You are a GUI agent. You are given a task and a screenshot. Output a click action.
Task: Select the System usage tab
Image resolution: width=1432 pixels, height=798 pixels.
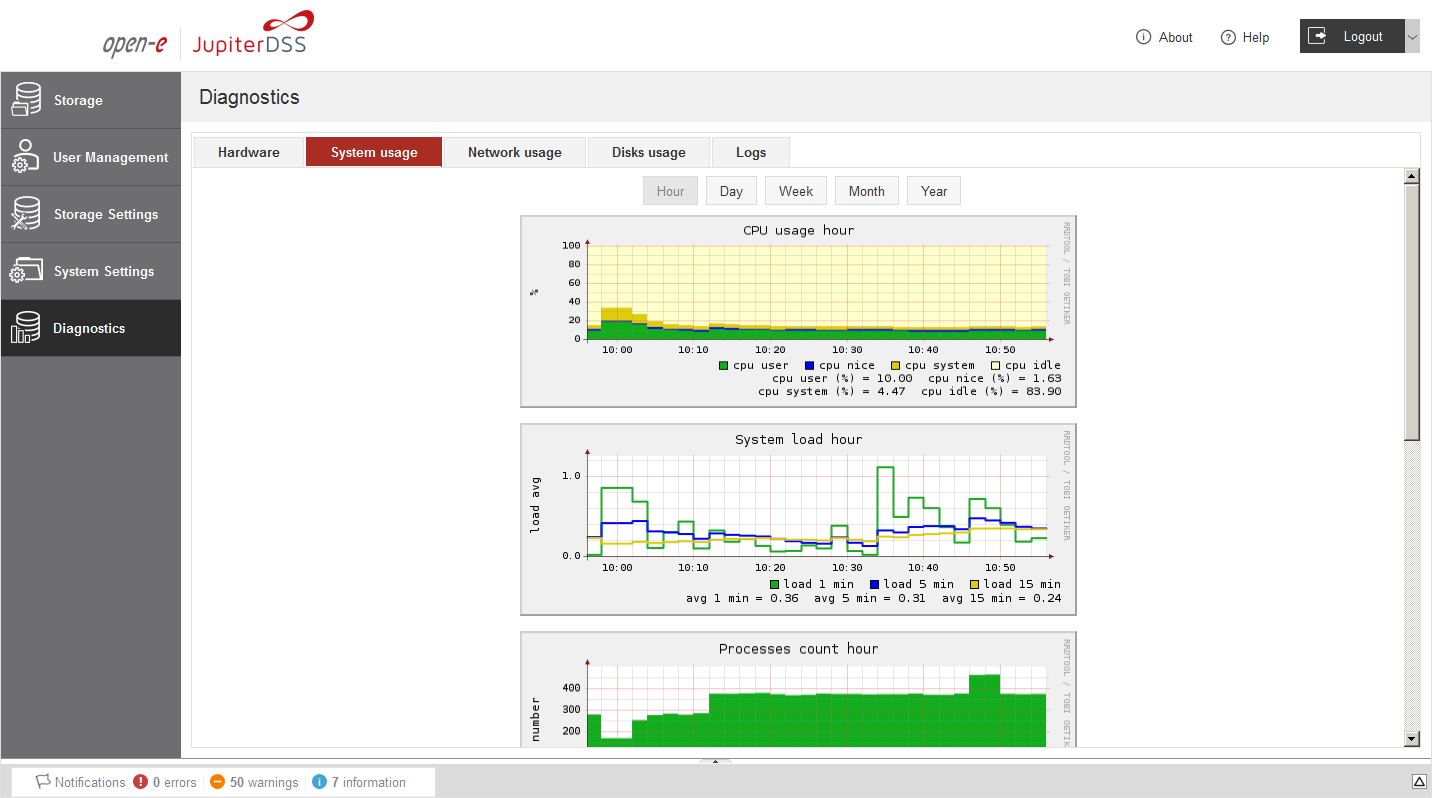[x=374, y=152]
